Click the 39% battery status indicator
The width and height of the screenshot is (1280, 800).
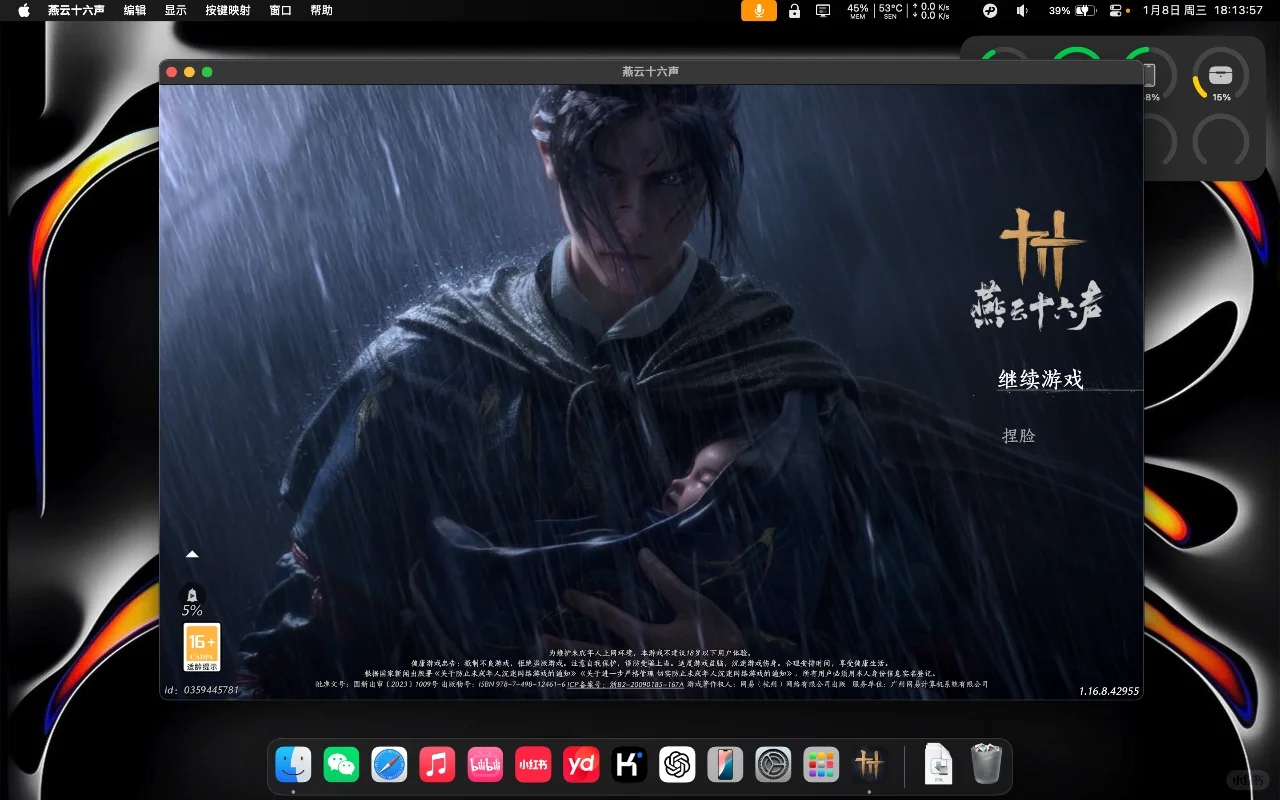pos(1071,10)
